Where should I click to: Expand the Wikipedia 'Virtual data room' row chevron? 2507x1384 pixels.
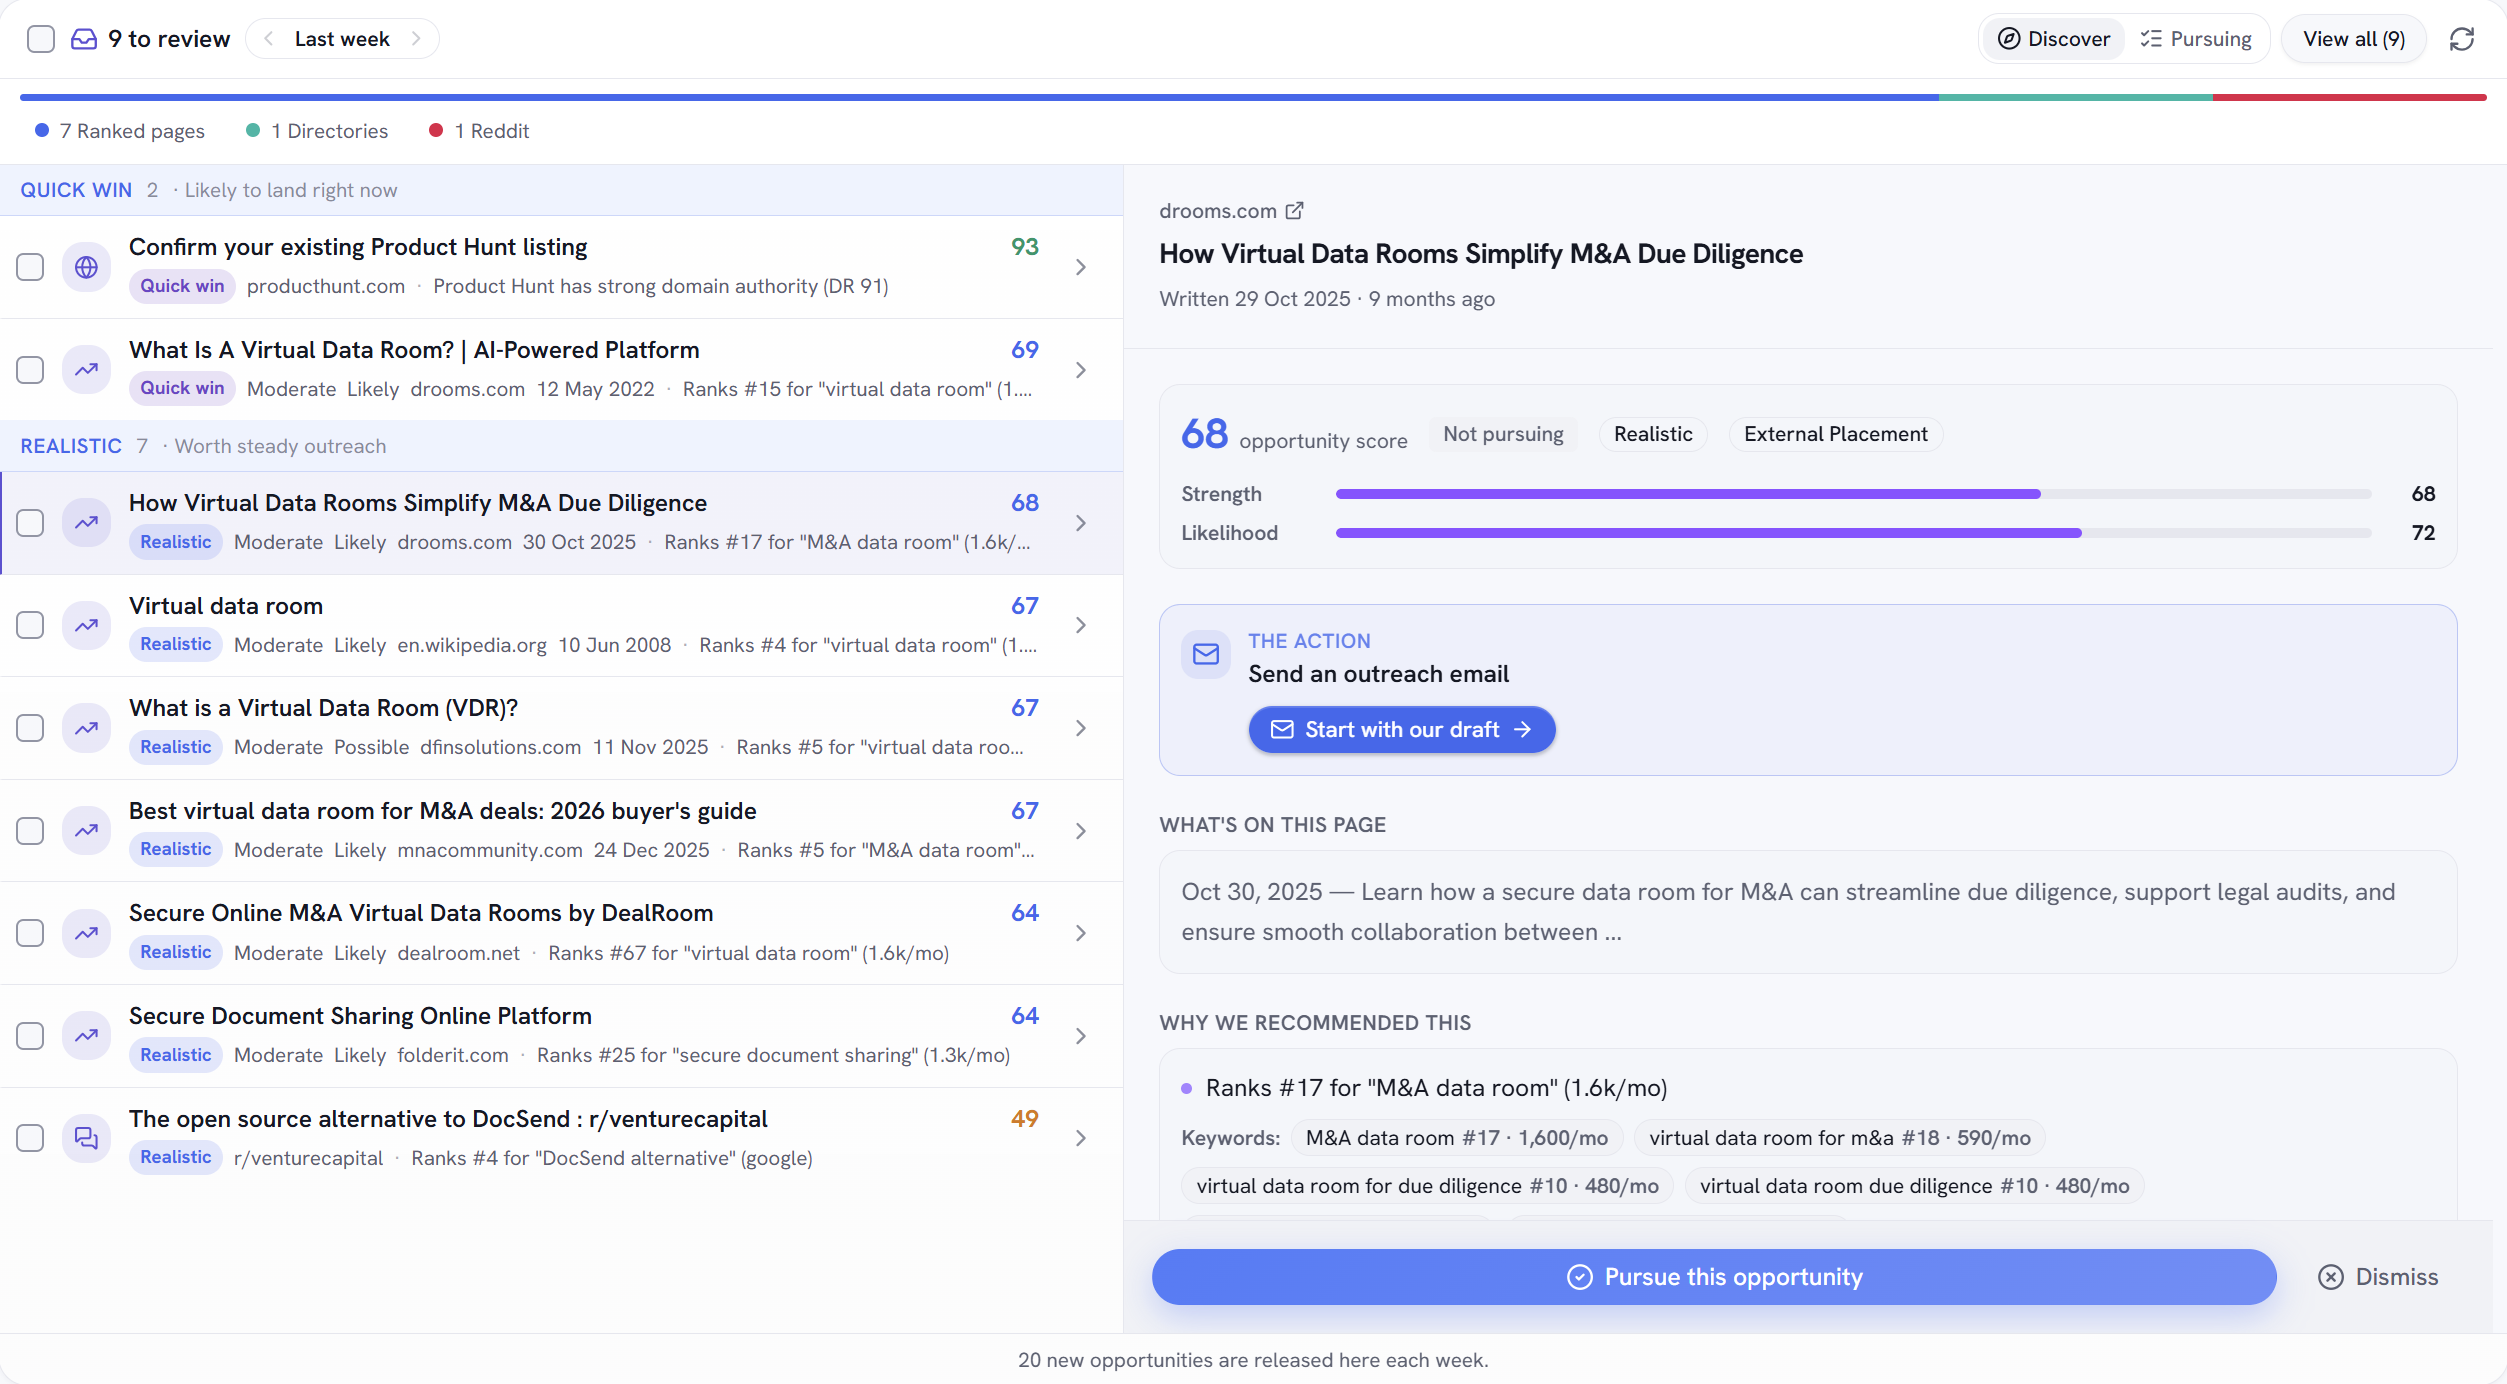(x=1081, y=625)
